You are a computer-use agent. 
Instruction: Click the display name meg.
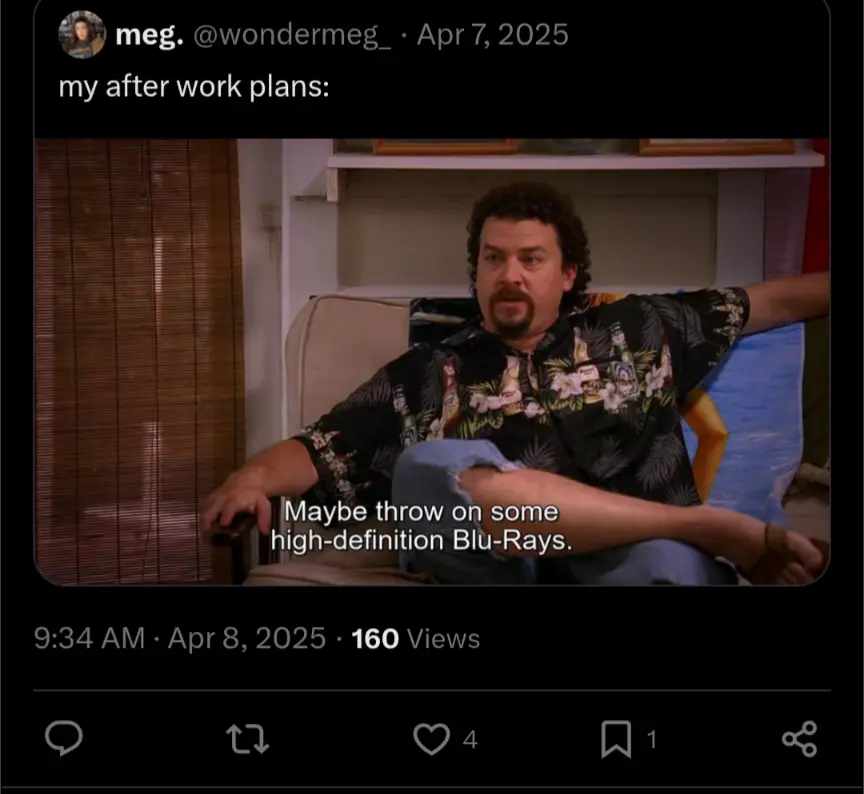point(149,35)
